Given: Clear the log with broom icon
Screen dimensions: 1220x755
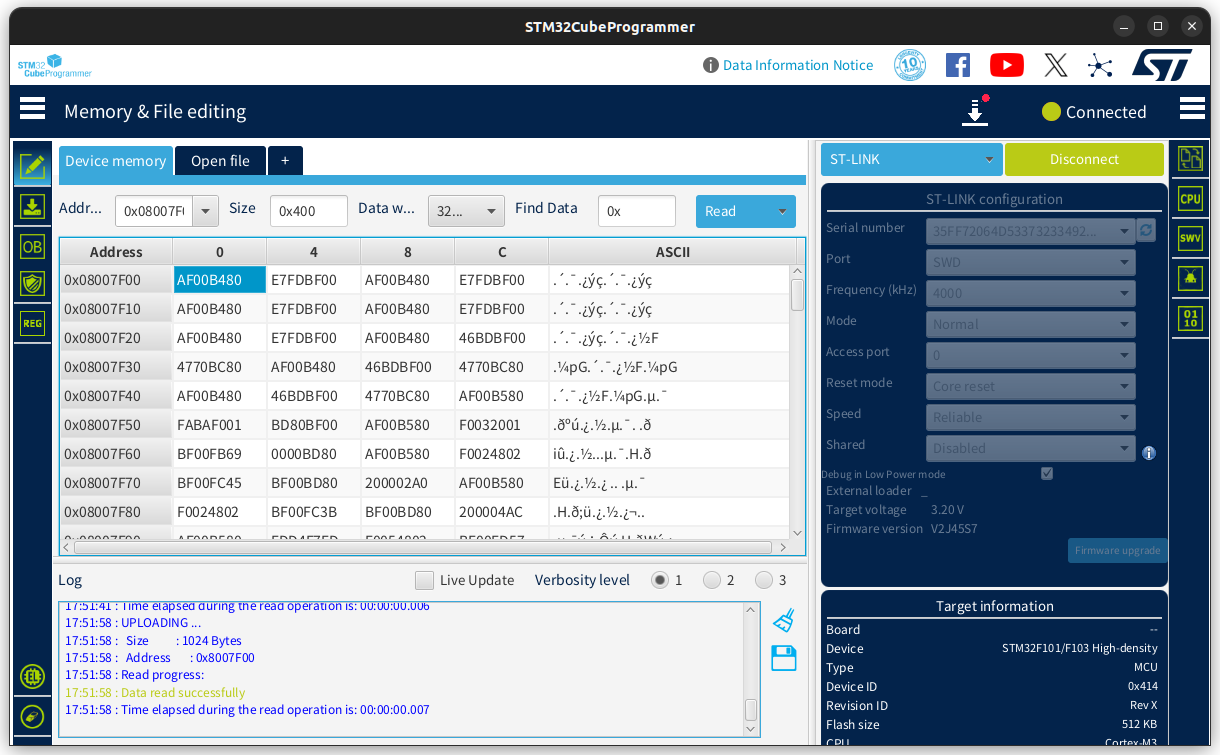Looking at the screenshot, I should (x=784, y=620).
